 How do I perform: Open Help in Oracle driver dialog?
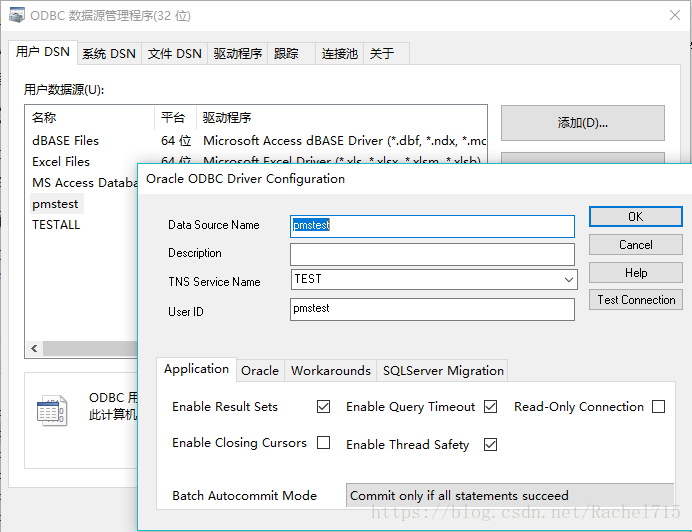(636, 273)
